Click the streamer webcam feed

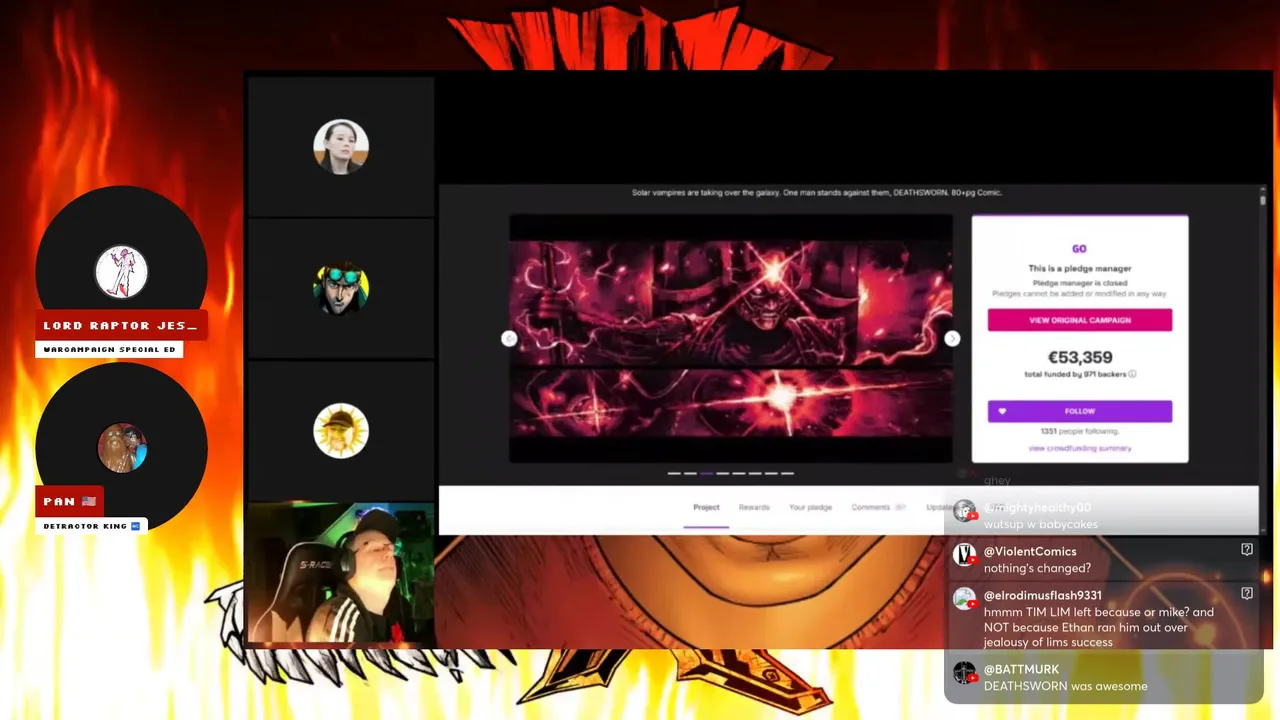click(341, 573)
